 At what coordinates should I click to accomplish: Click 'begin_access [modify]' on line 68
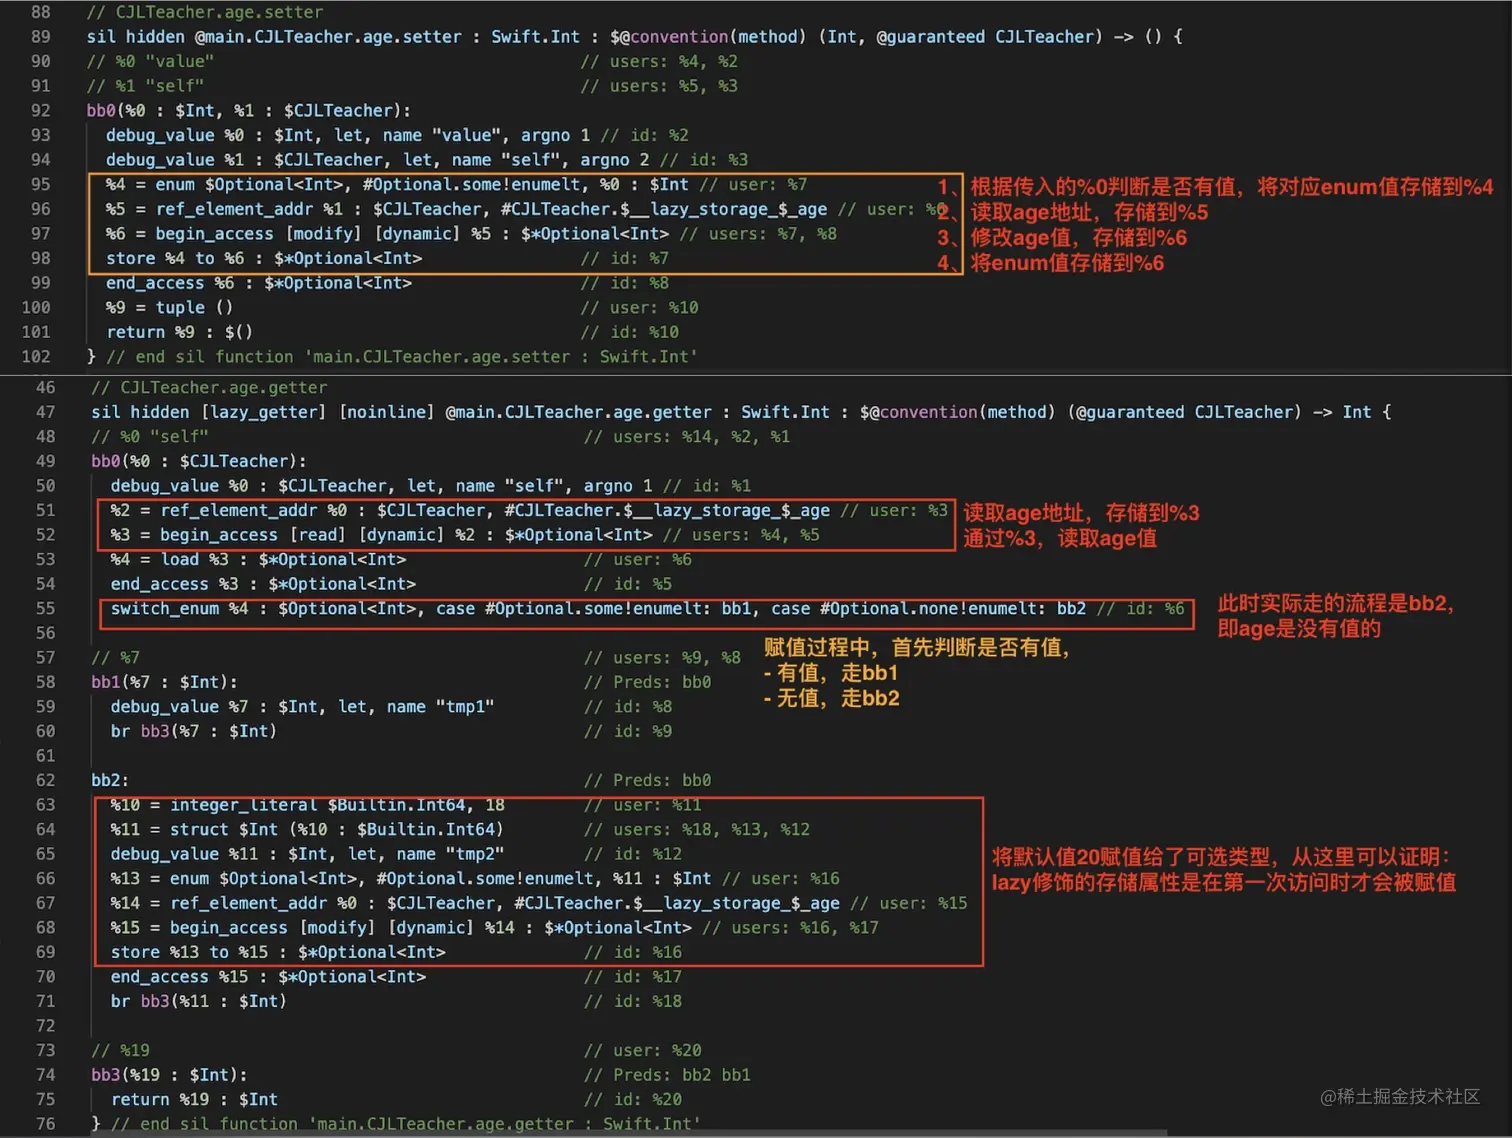click(273, 927)
